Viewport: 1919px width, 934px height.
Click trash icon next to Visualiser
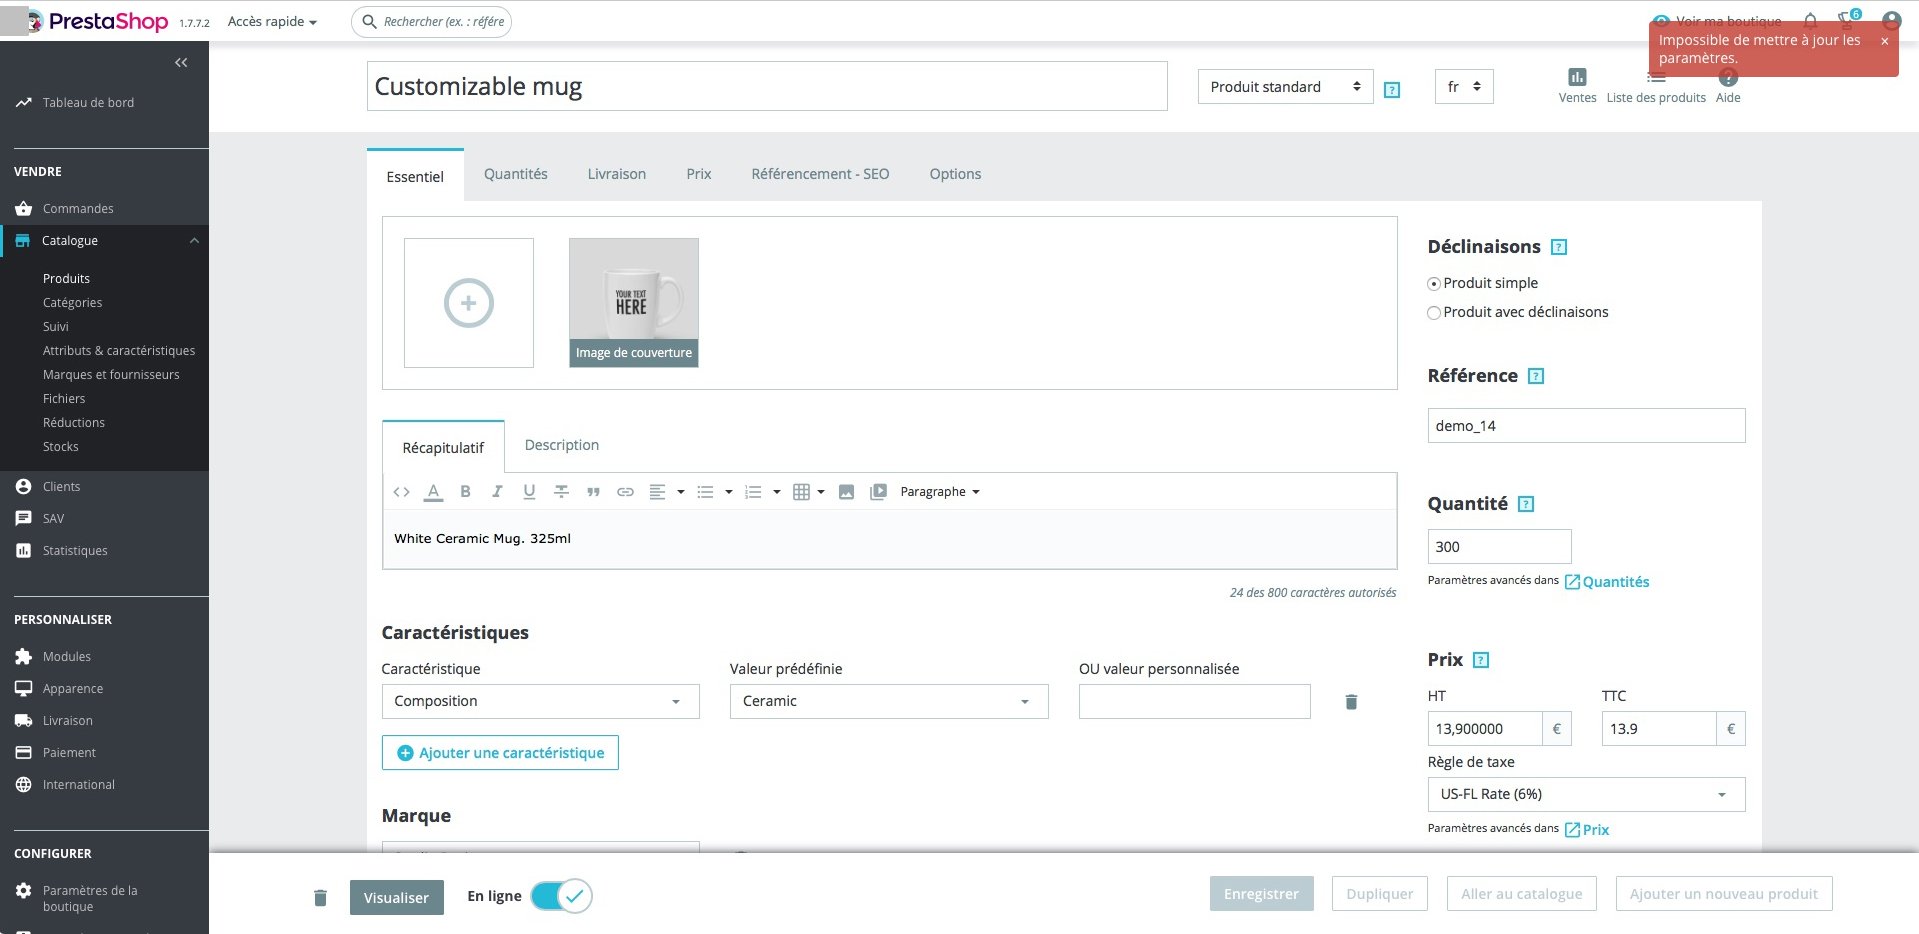[320, 898]
